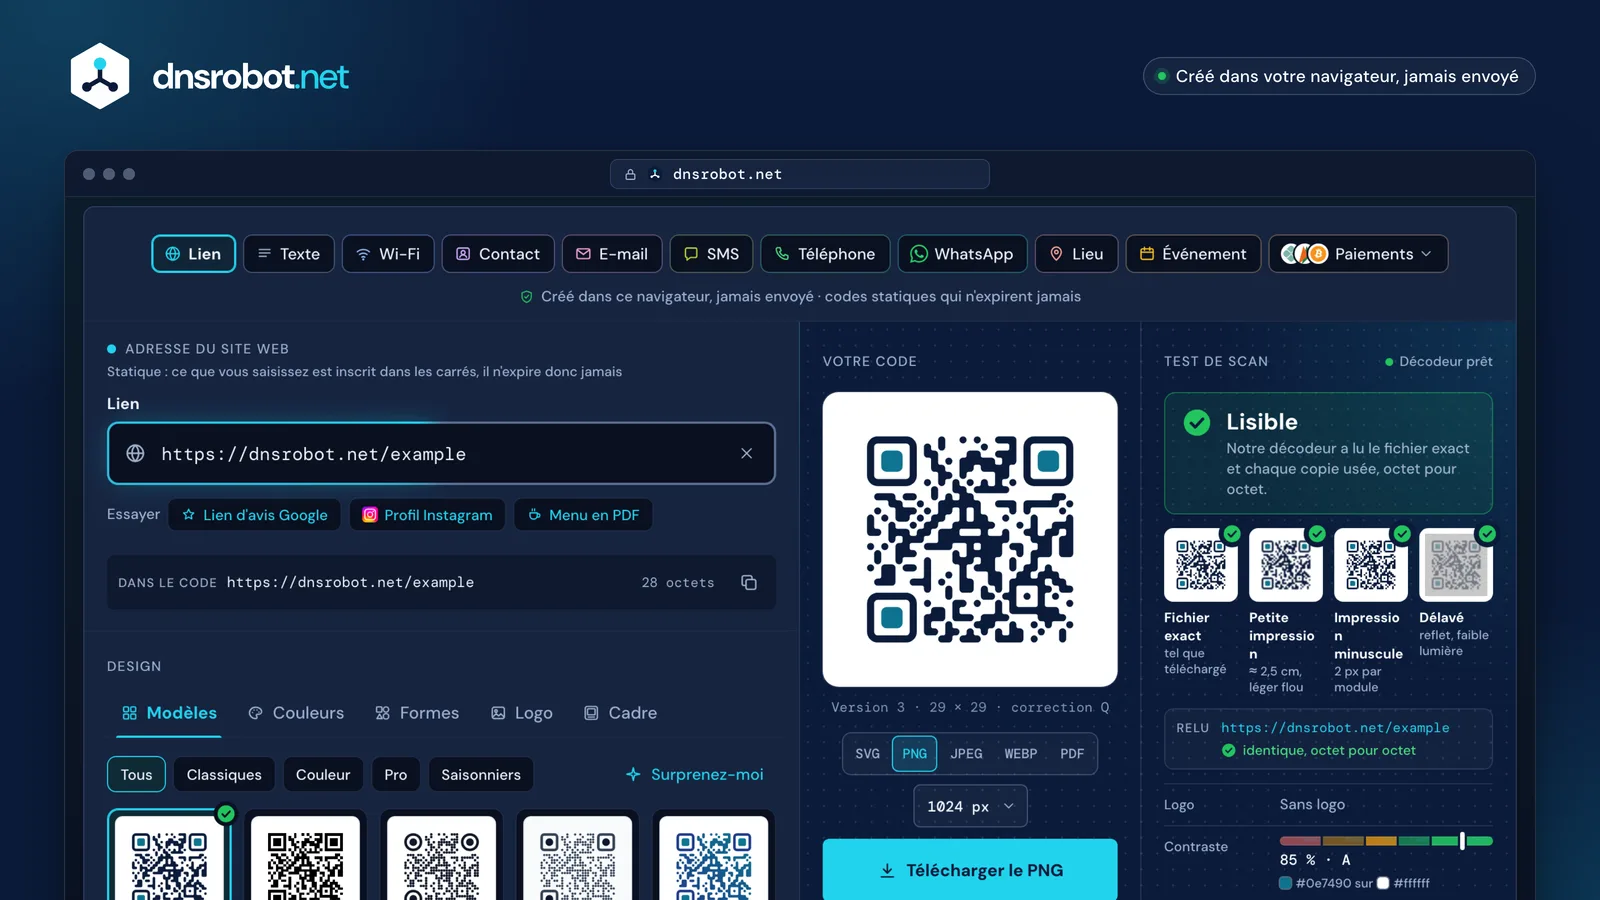Try the Menu en PDF example

[583, 515]
